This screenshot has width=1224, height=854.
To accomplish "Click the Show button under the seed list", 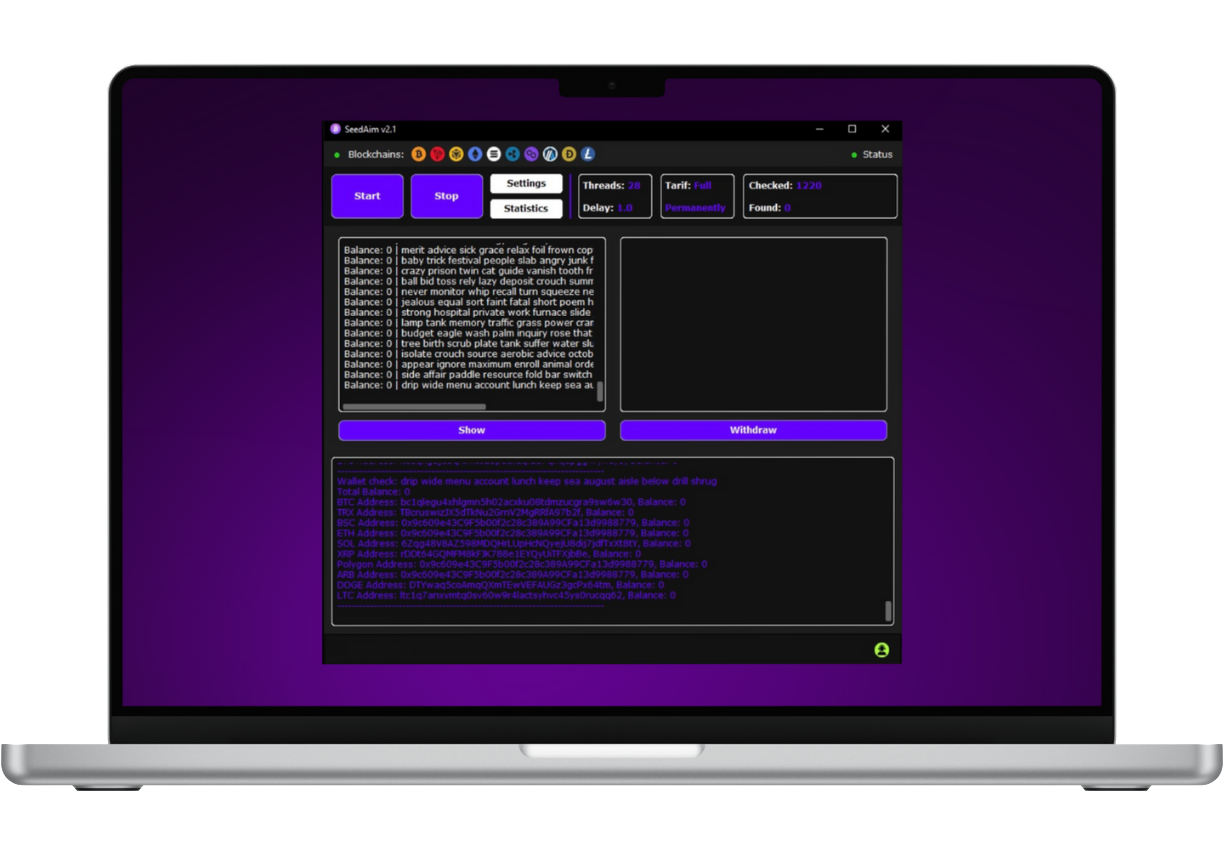I will tap(472, 430).
